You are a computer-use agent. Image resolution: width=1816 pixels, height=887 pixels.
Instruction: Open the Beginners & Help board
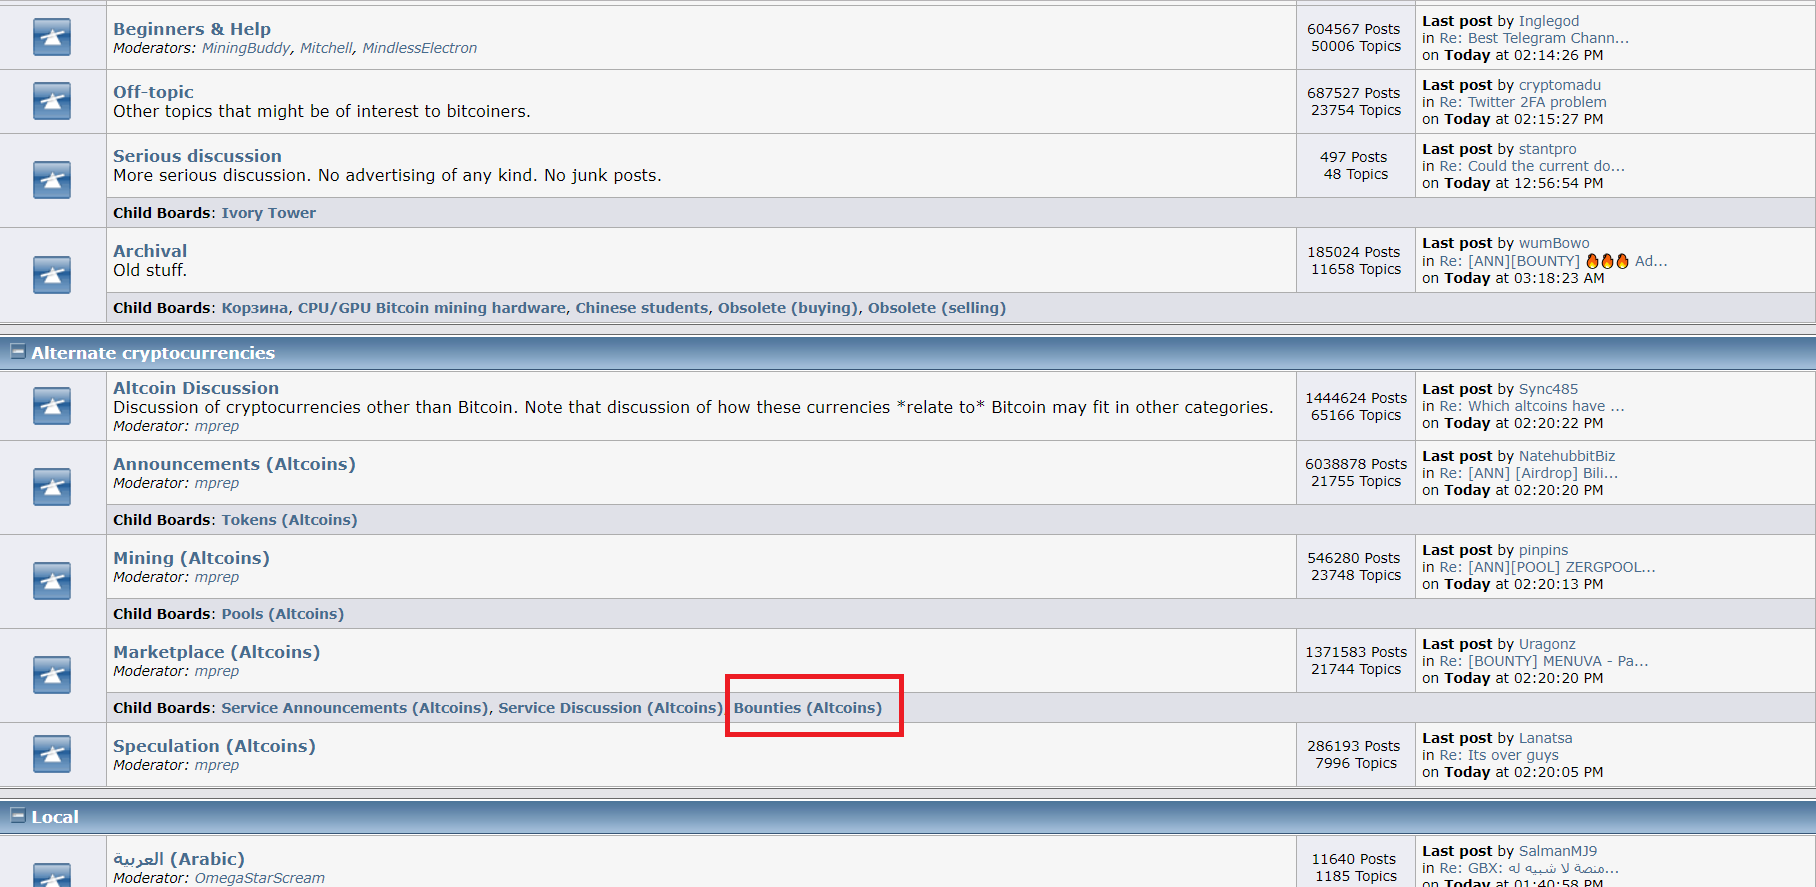192,29
